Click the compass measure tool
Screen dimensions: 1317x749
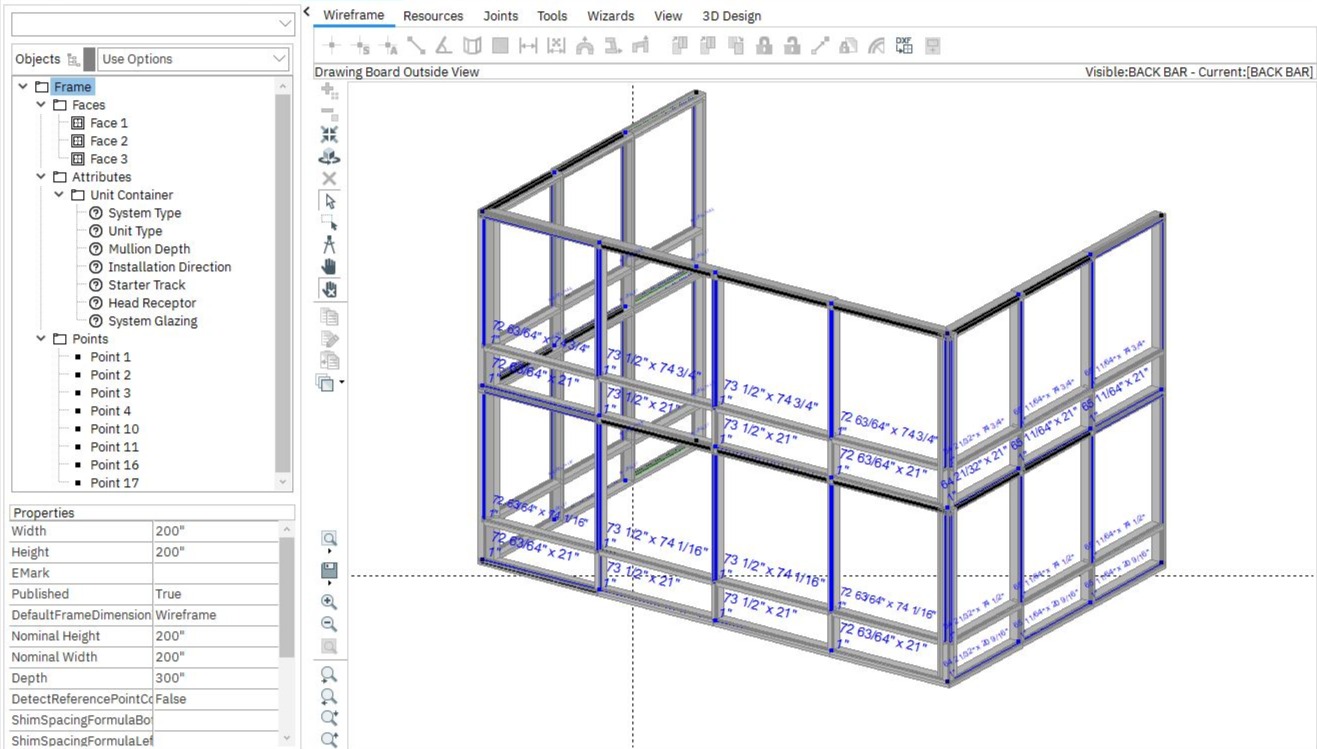click(329, 245)
